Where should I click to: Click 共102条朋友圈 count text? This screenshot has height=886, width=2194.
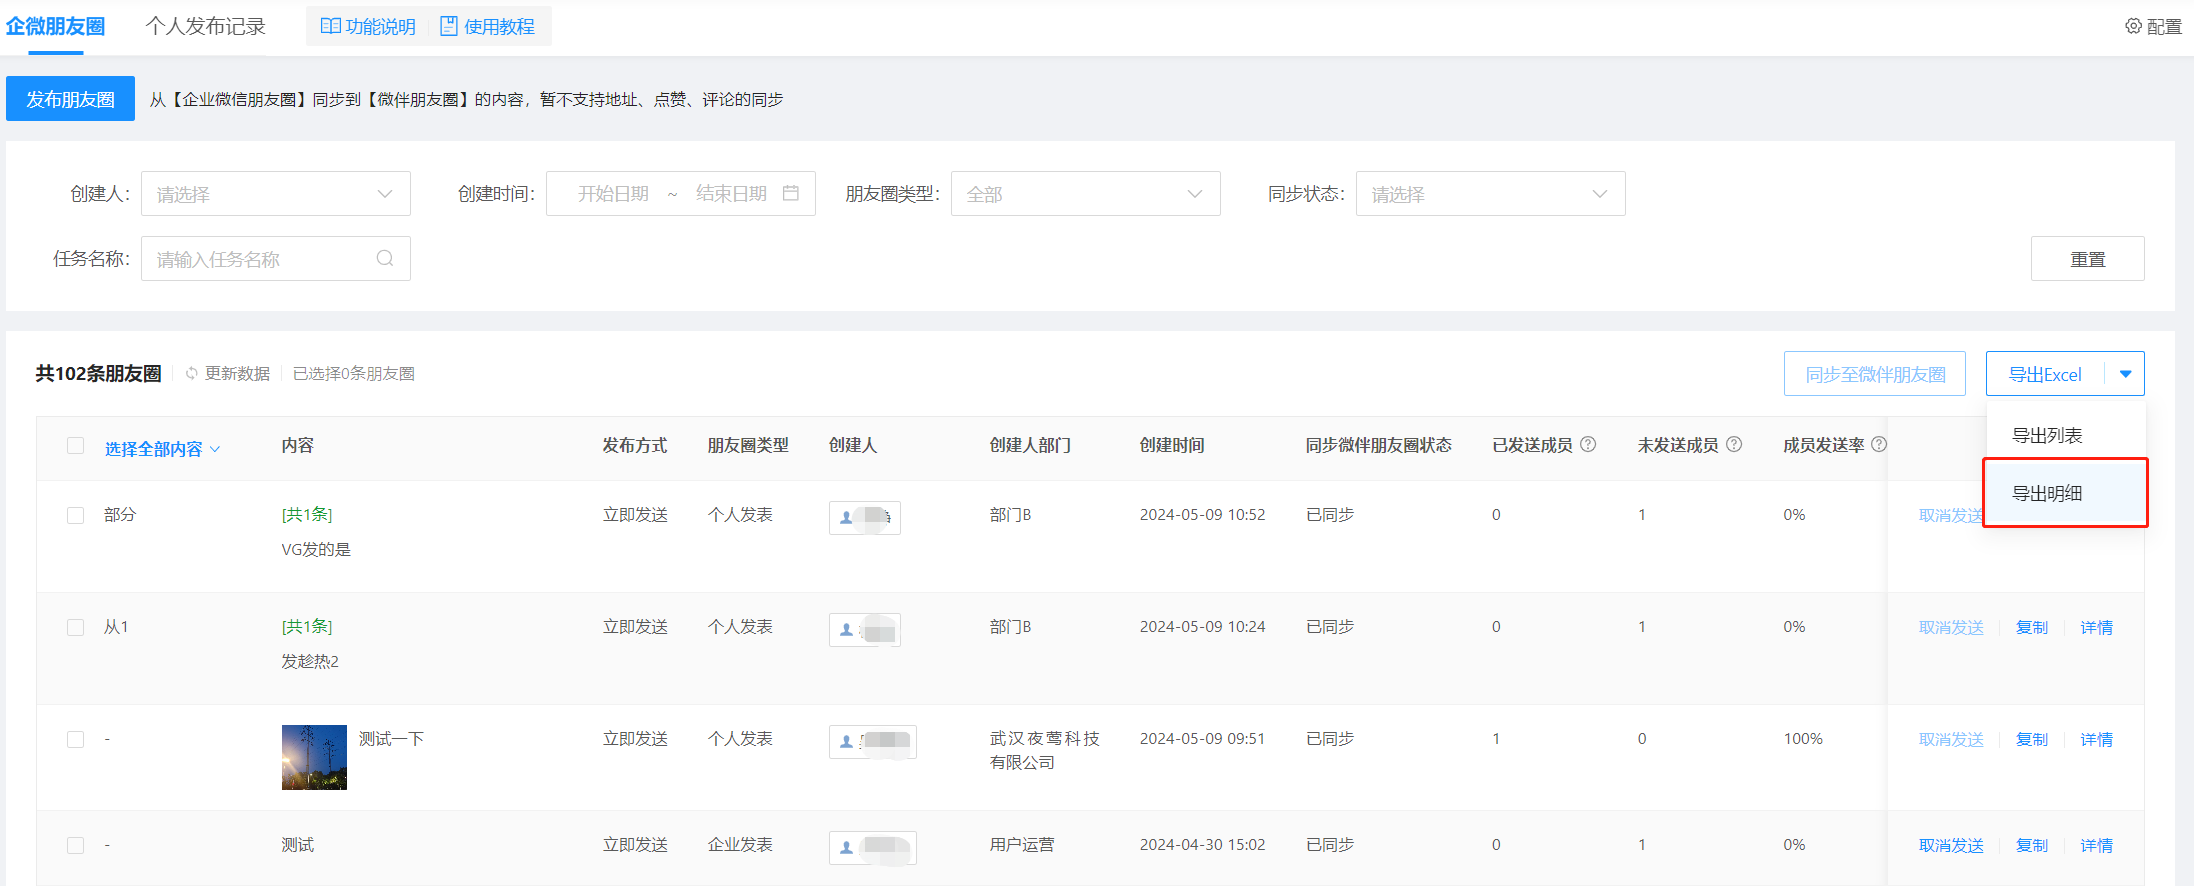click(98, 373)
